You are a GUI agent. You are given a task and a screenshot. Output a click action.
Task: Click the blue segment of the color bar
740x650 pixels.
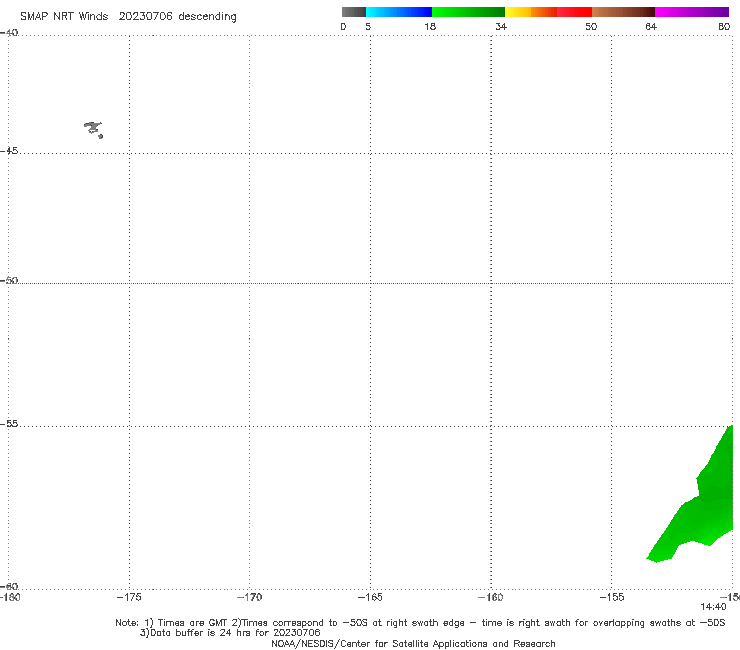tap(399, 12)
